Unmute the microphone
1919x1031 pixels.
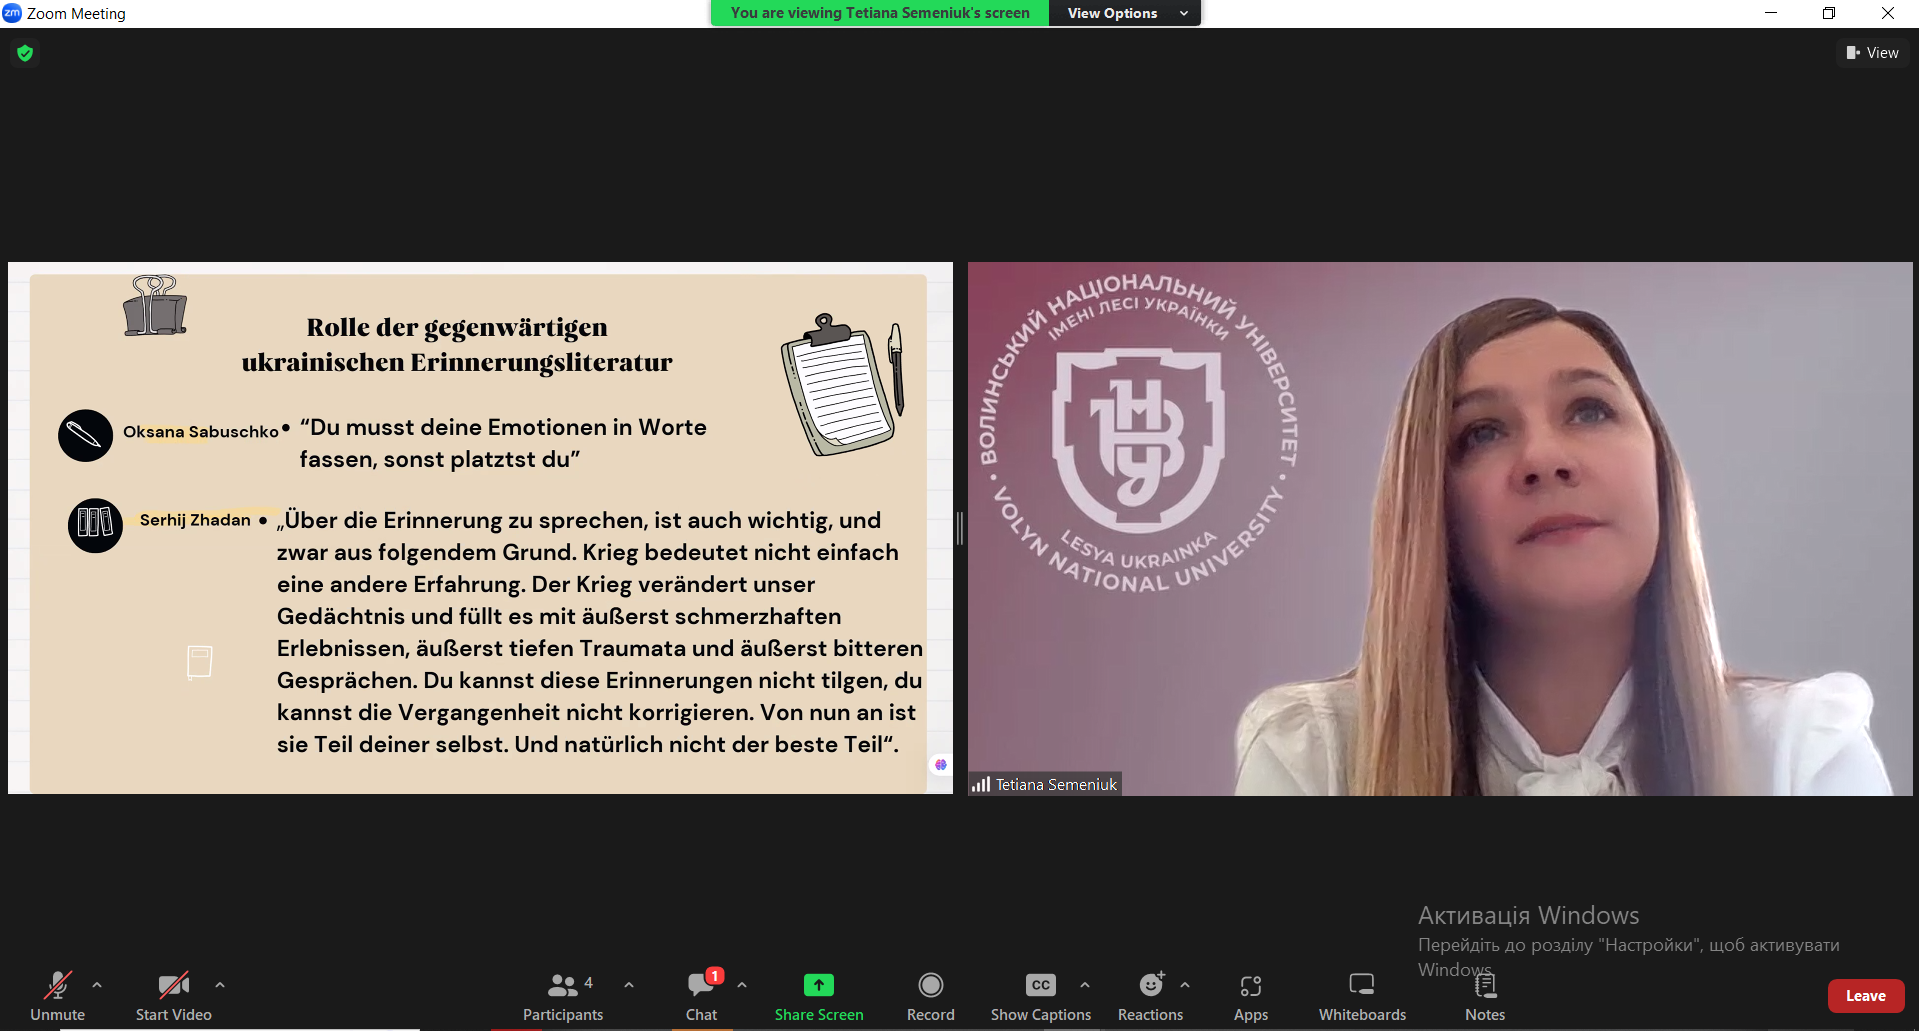[57, 996]
